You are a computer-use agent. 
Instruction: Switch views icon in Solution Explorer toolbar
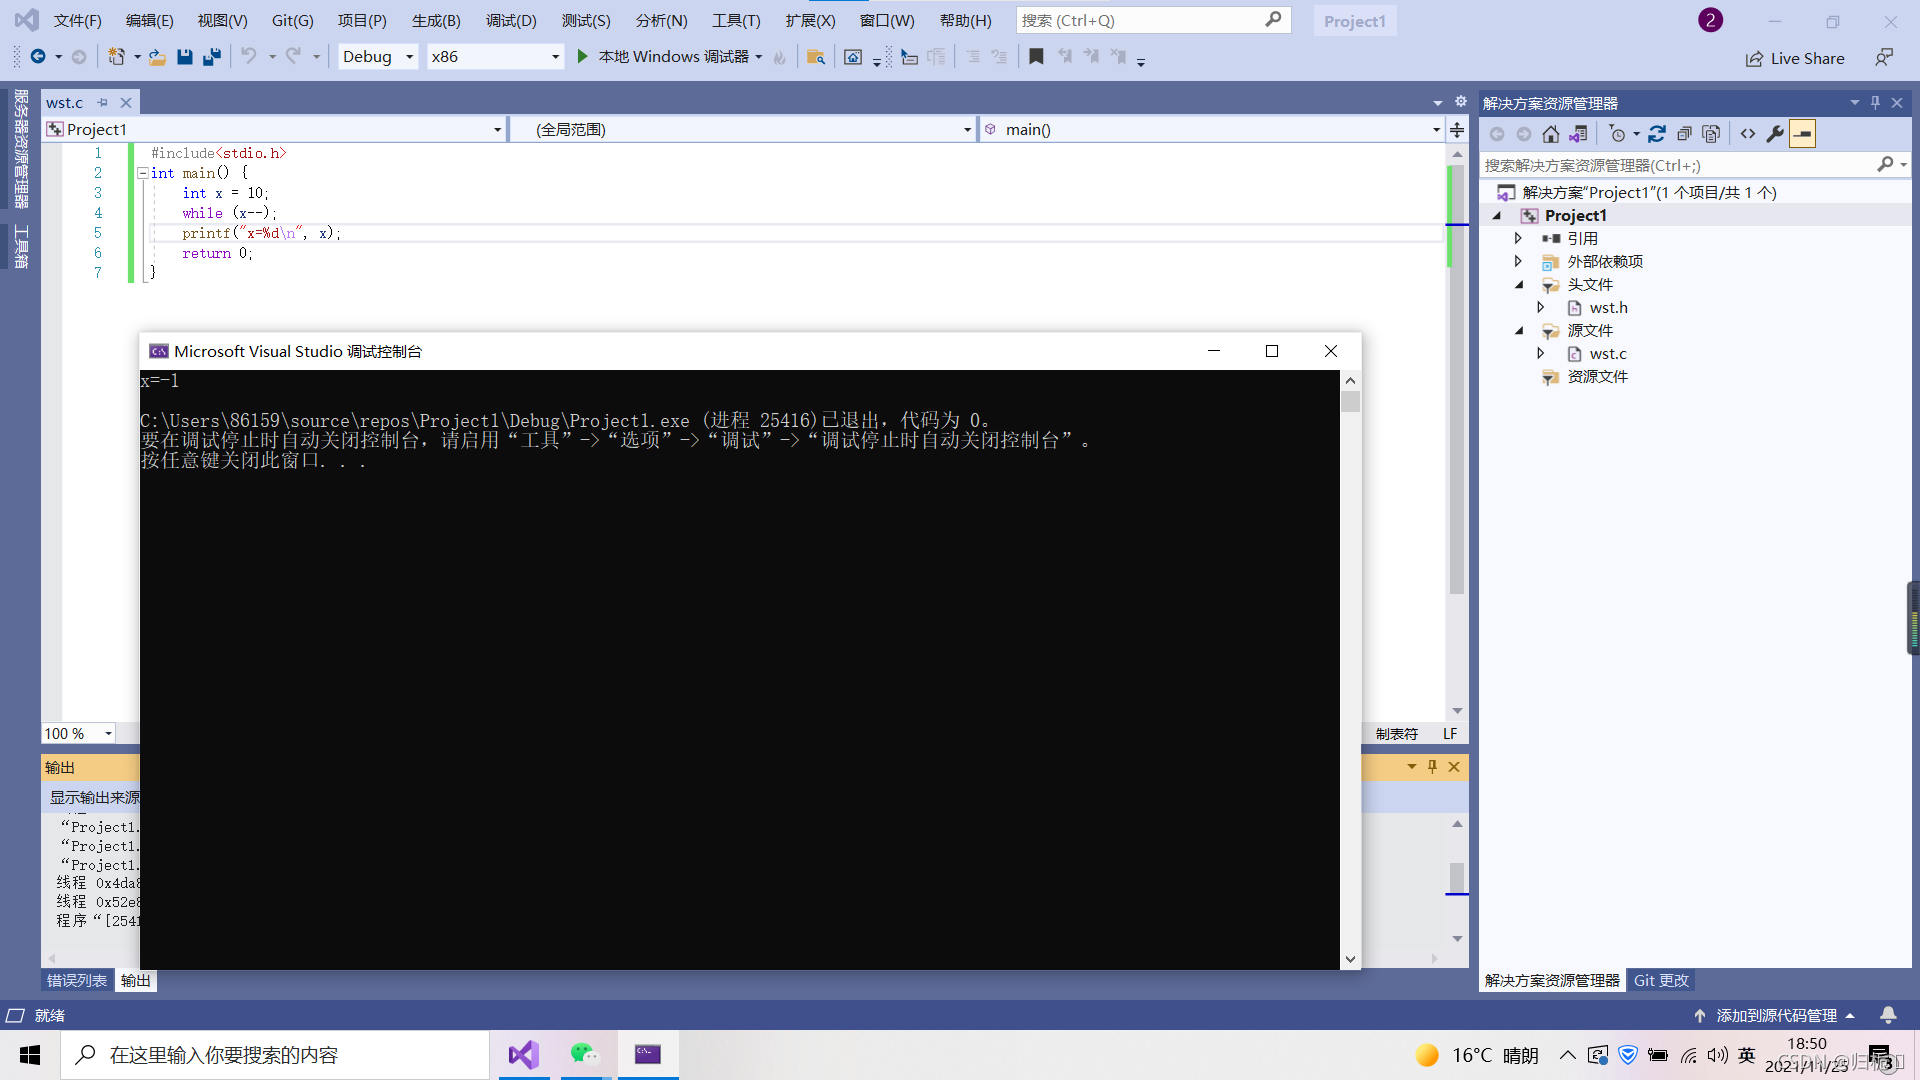tap(1578, 134)
